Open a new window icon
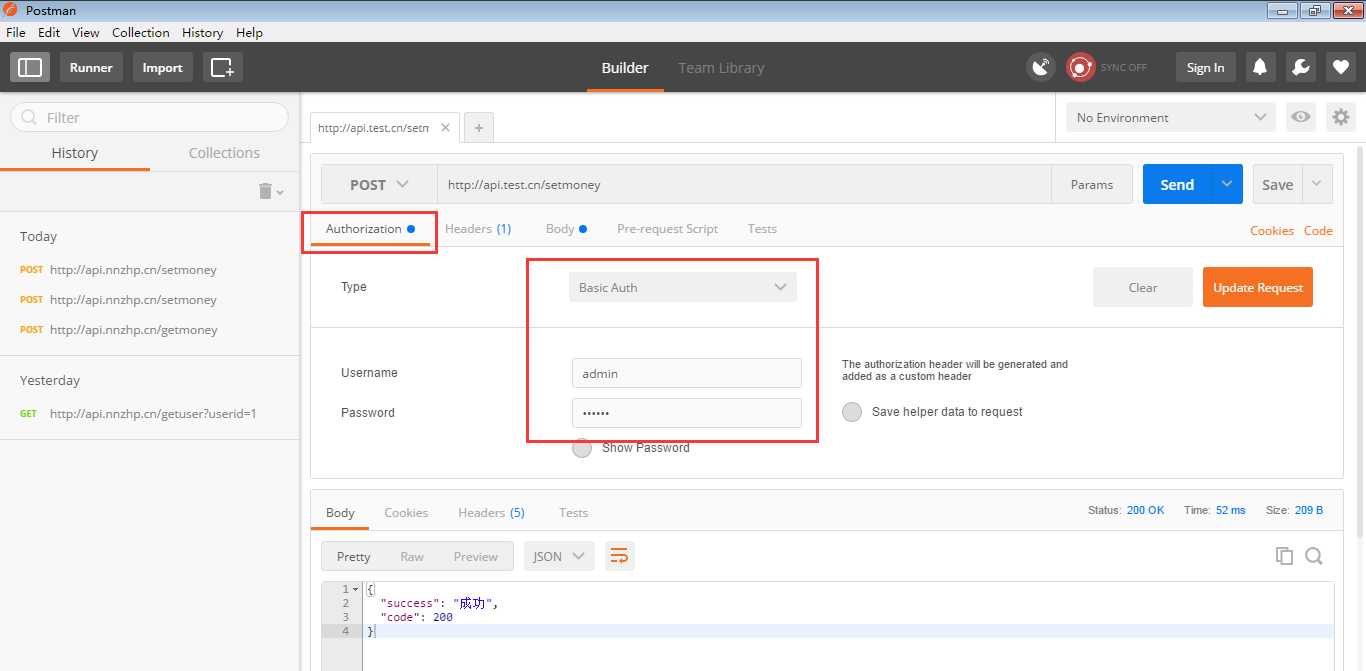Screen dimensions: 1366x671 [223, 67]
